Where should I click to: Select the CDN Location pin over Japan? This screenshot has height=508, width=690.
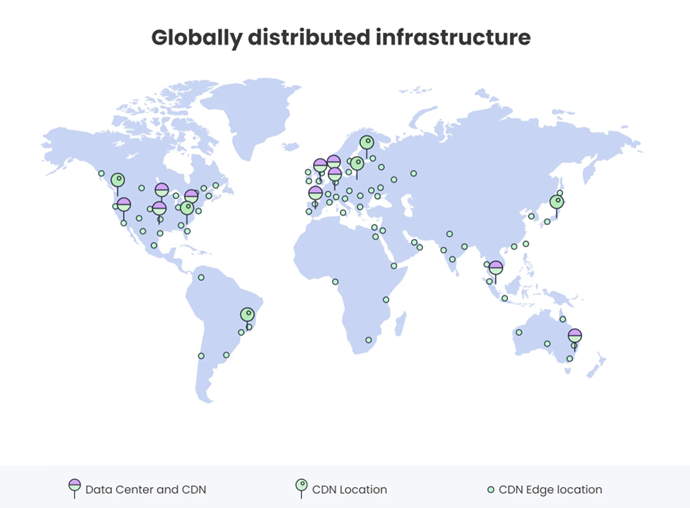[x=557, y=202]
